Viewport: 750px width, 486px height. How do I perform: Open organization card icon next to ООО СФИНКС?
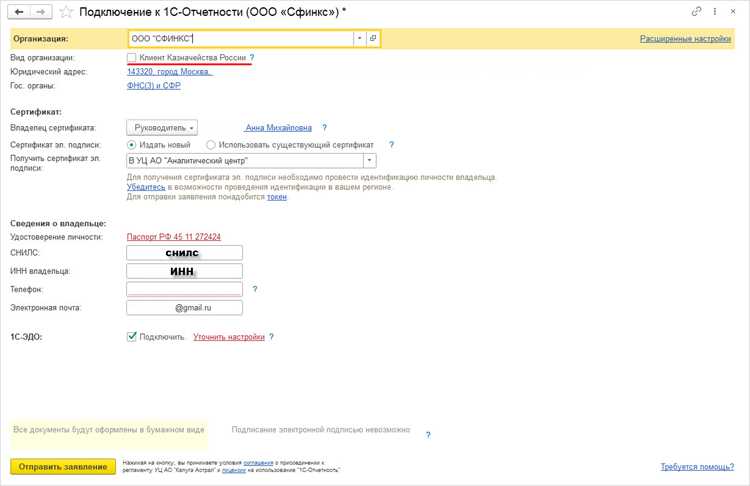[x=373, y=38]
